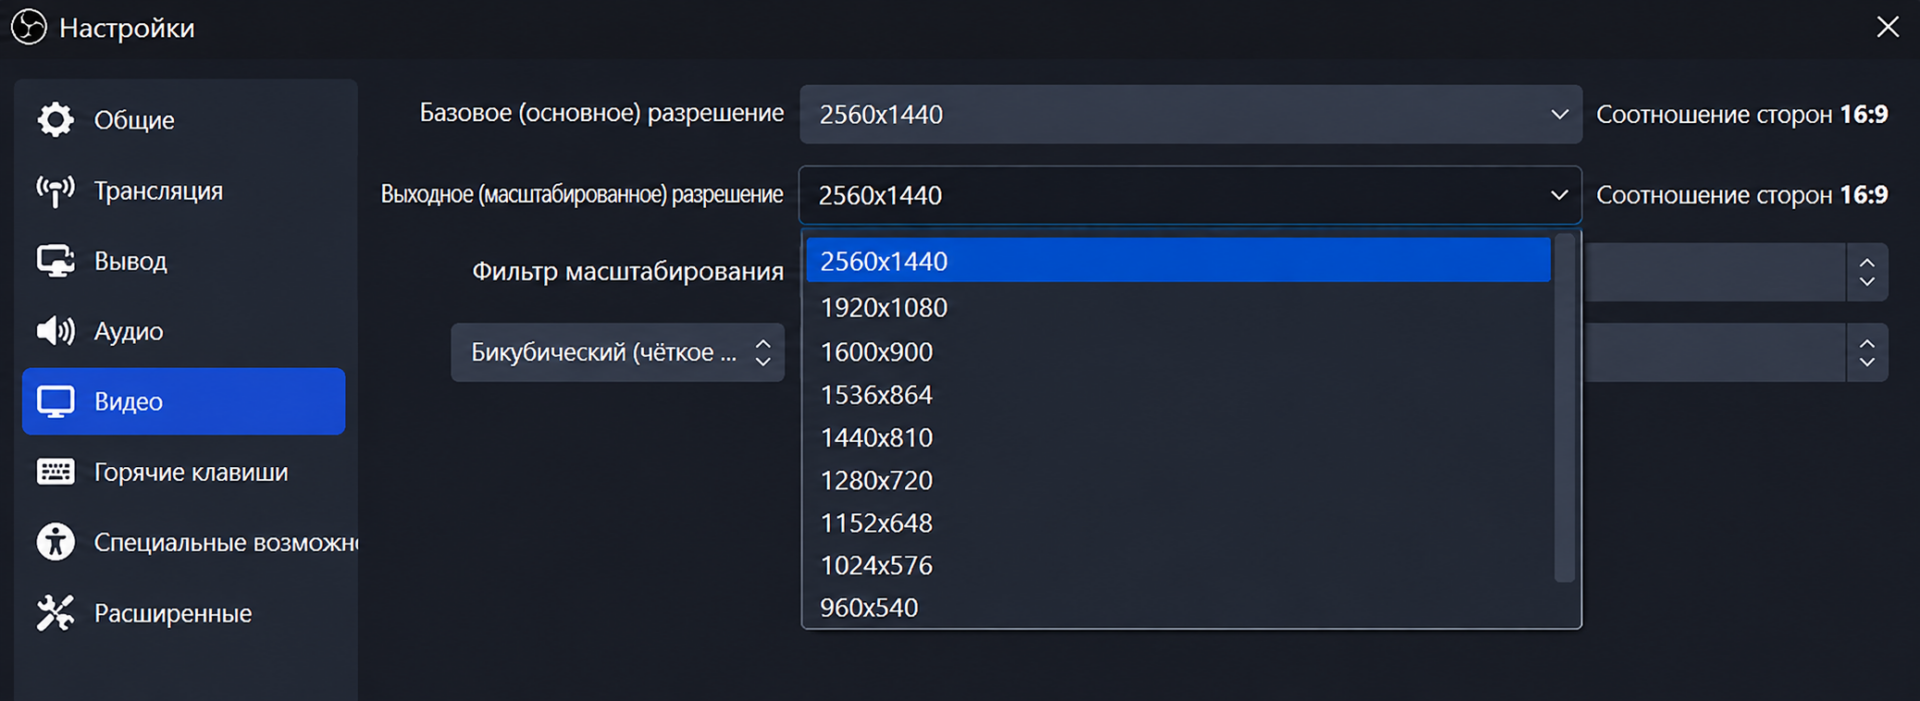Click the upper partially hidden field's stepper arrows
The image size is (1920, 701).
1867,272
